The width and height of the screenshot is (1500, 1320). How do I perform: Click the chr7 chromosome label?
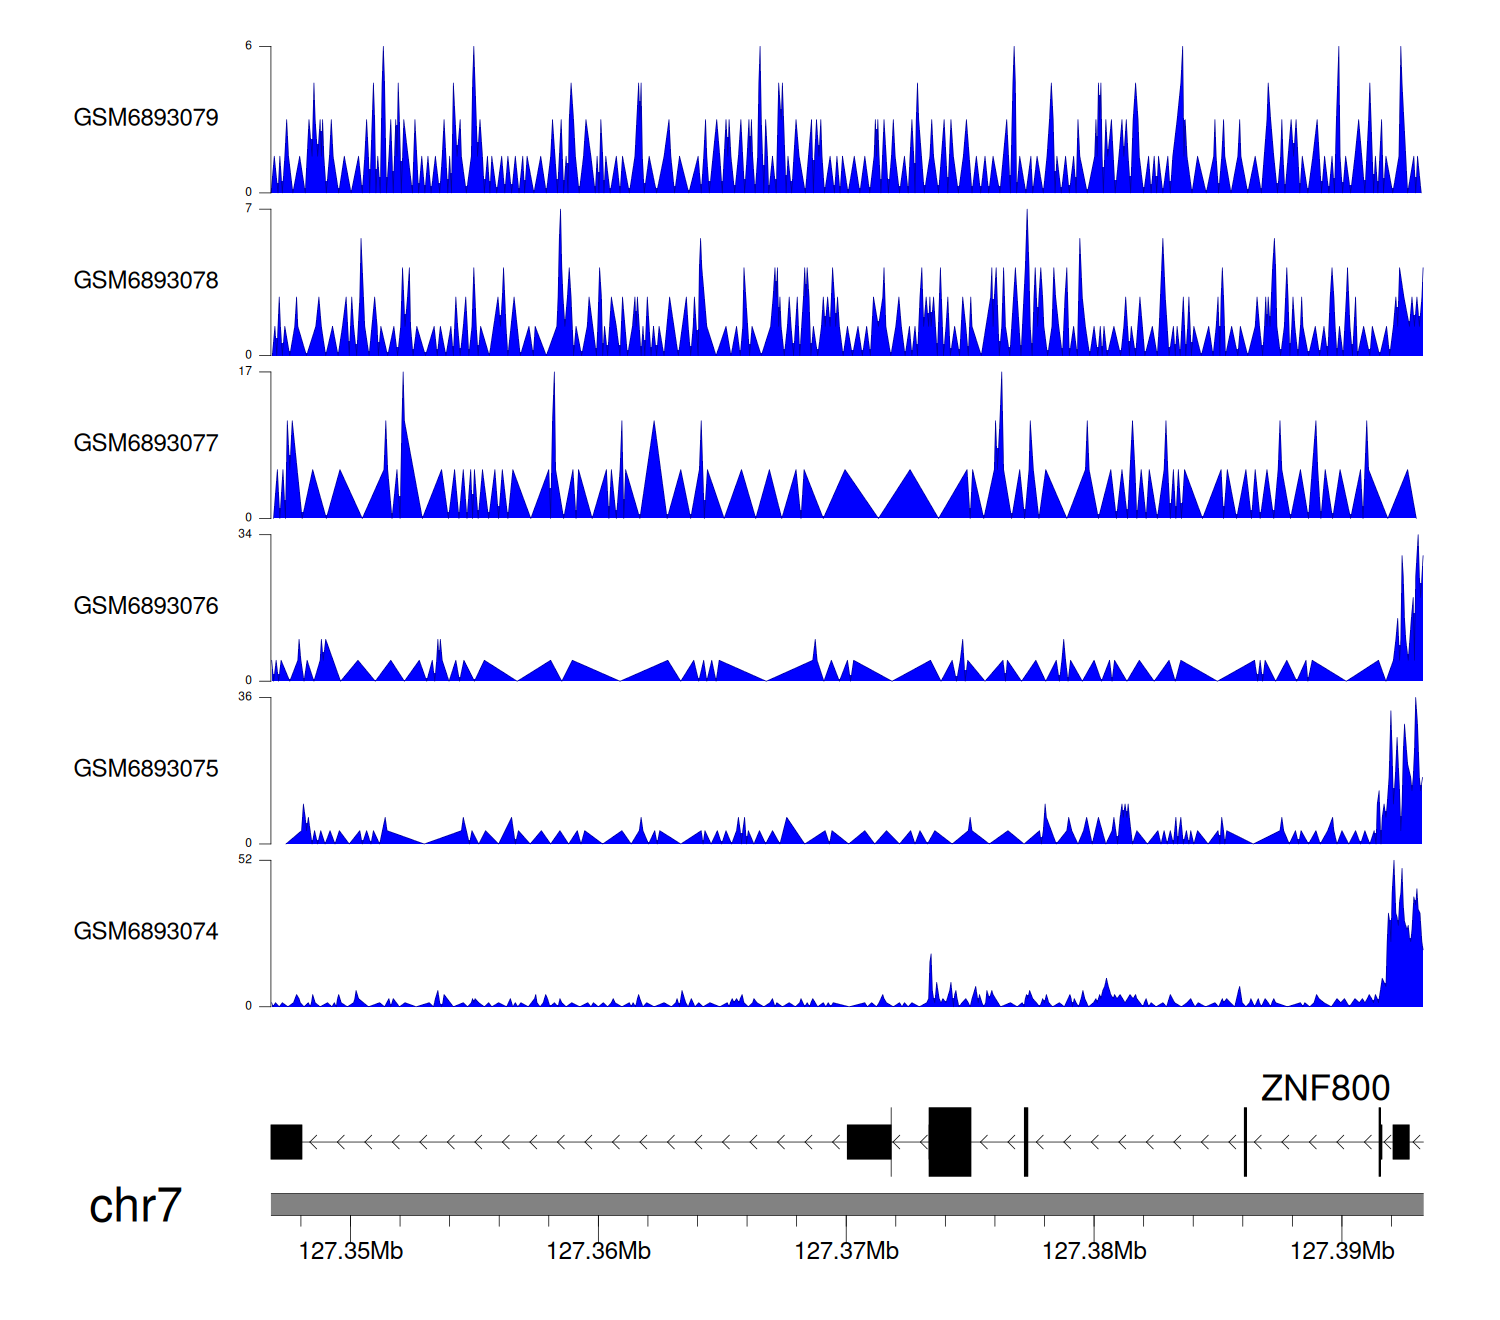(x=135, y=1206)
